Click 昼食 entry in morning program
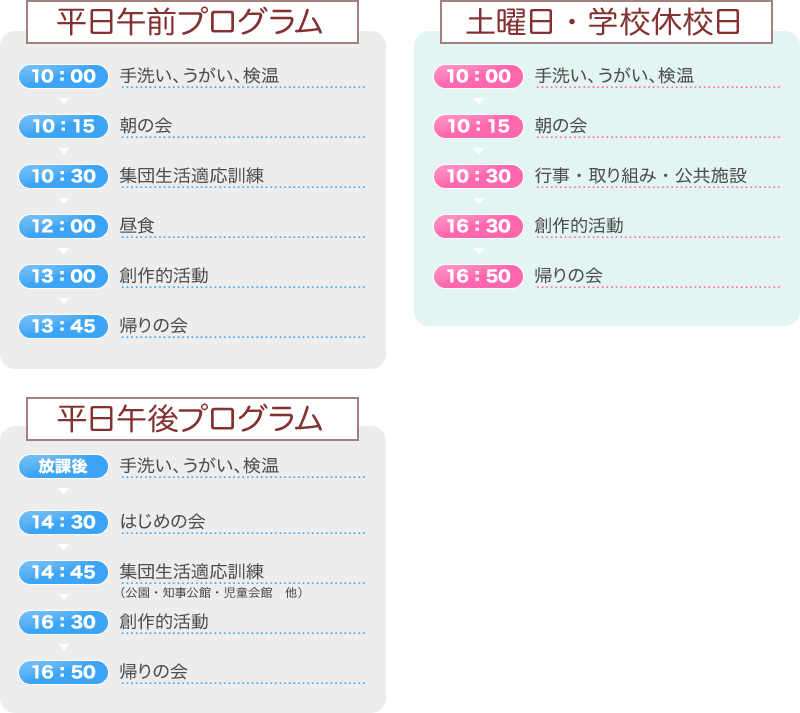Image resolution: width=800 pixels, height=713 pixels. pos(137,226)
